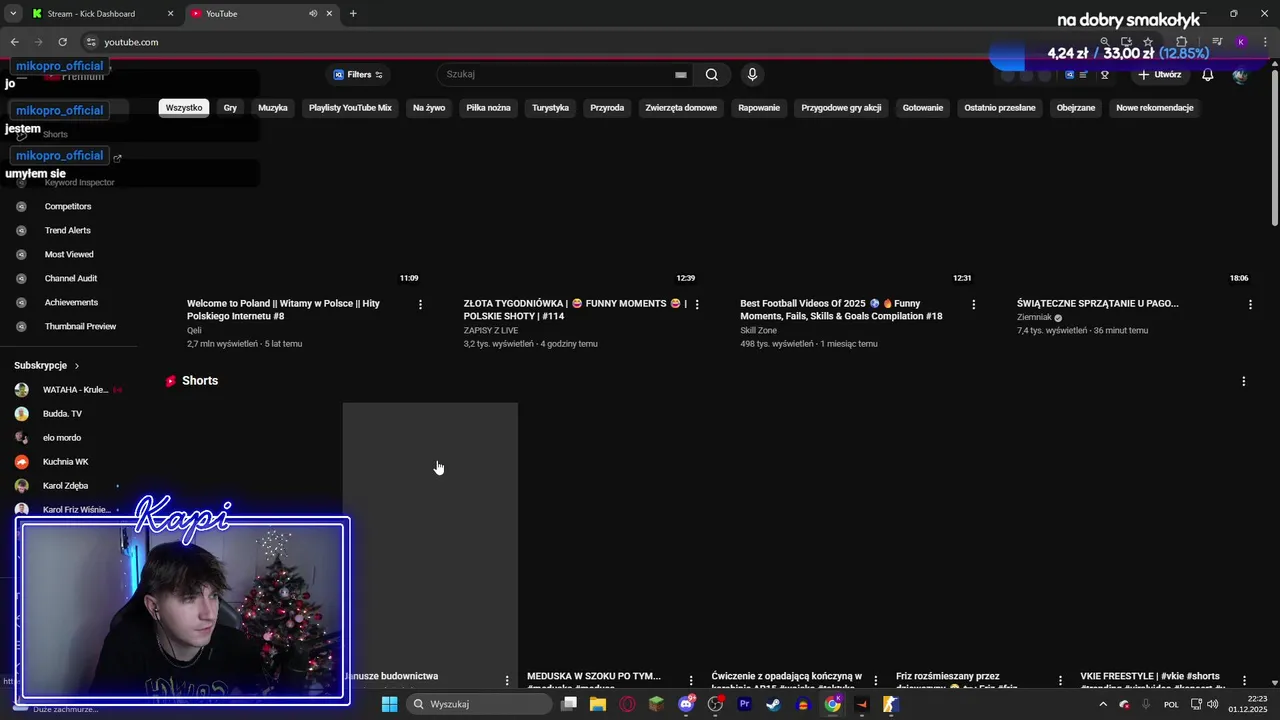This screenshot has height=720, width=1280.
Task: Open Welcome to Poland video title
Action: click(x=283, y=310)
